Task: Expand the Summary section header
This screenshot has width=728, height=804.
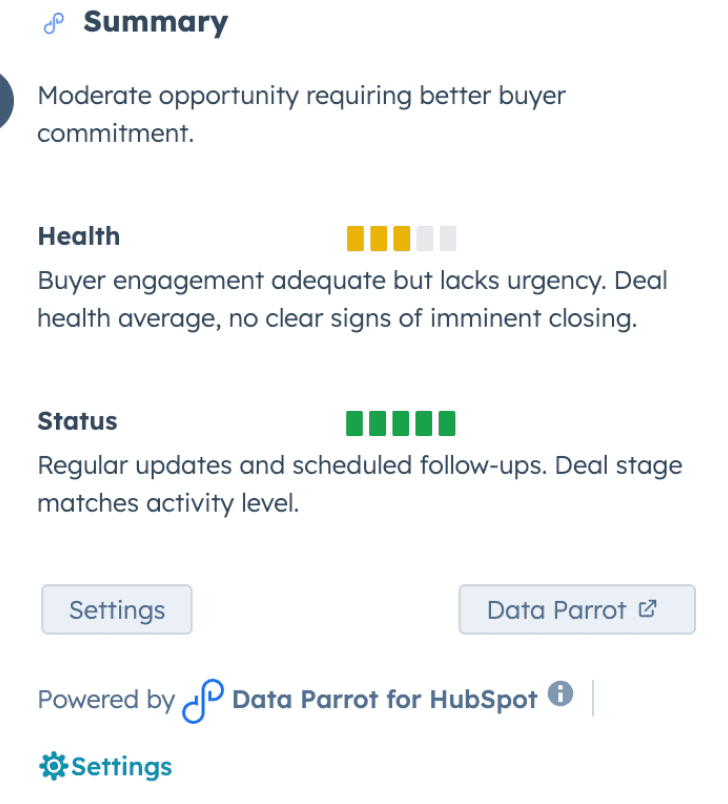Action: click(156, 22)
